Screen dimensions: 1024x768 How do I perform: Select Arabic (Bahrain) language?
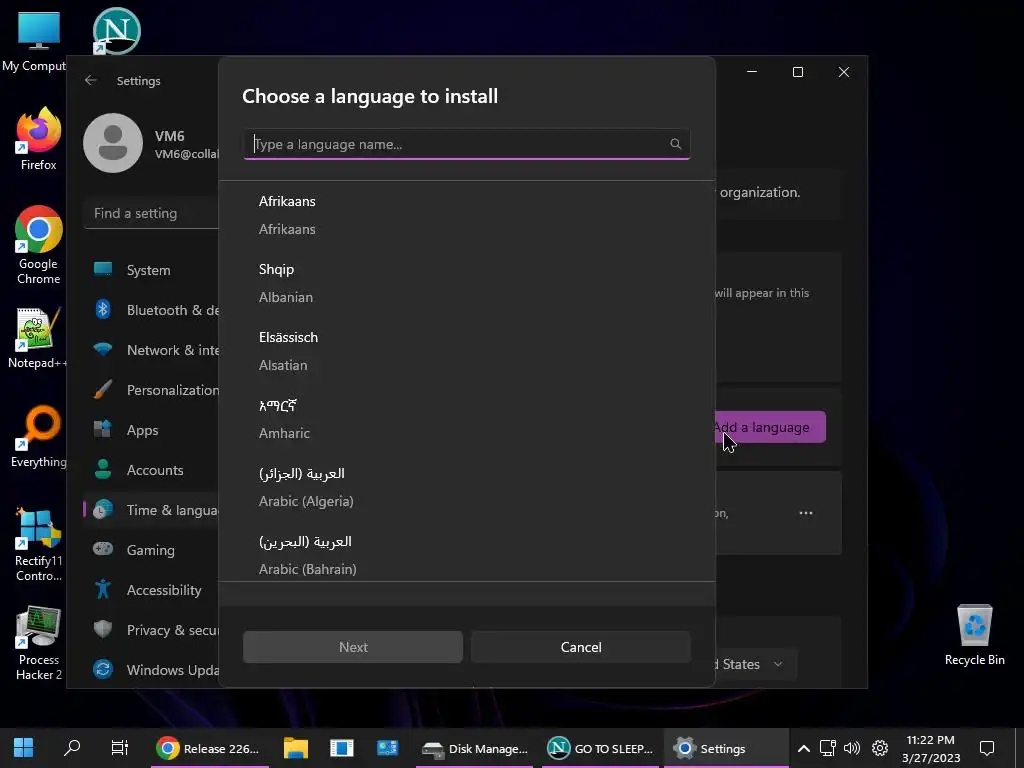[x=467, y=554]
